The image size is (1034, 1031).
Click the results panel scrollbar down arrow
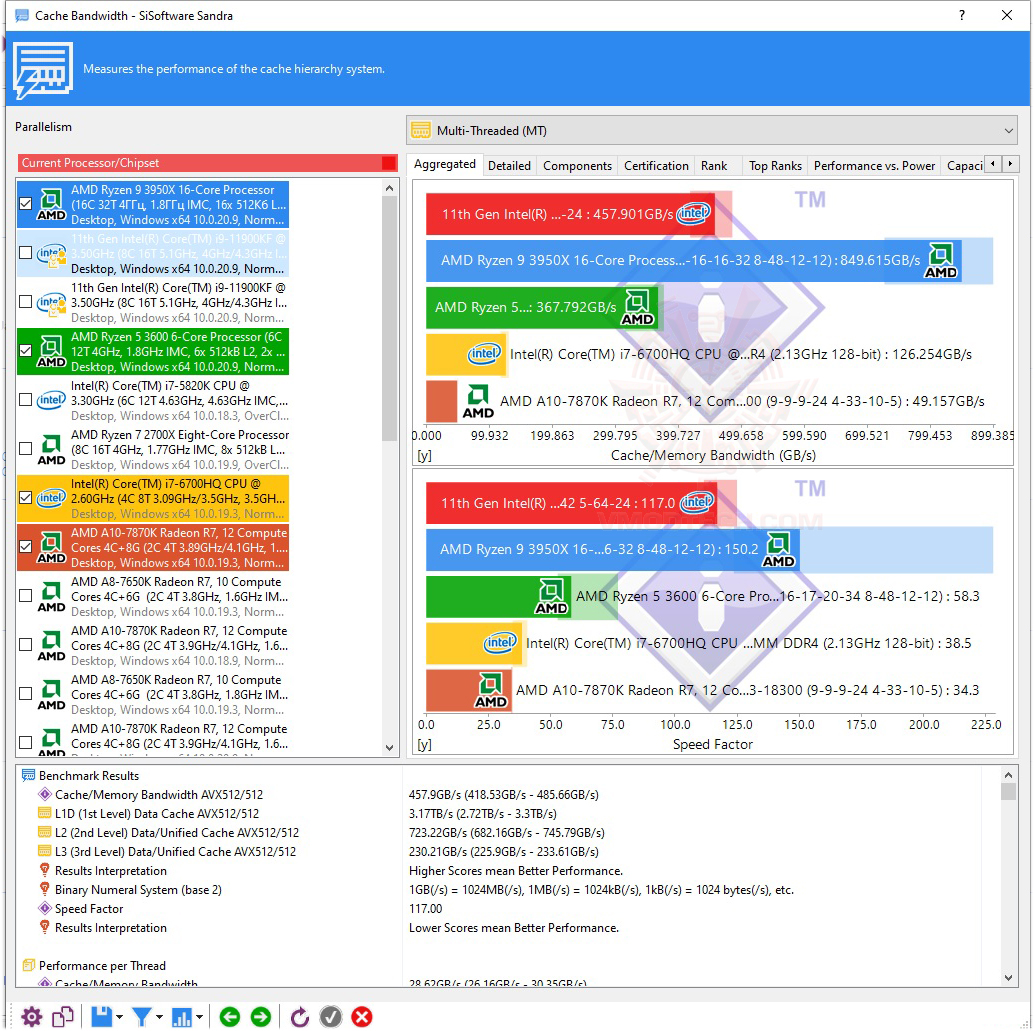1008,978
